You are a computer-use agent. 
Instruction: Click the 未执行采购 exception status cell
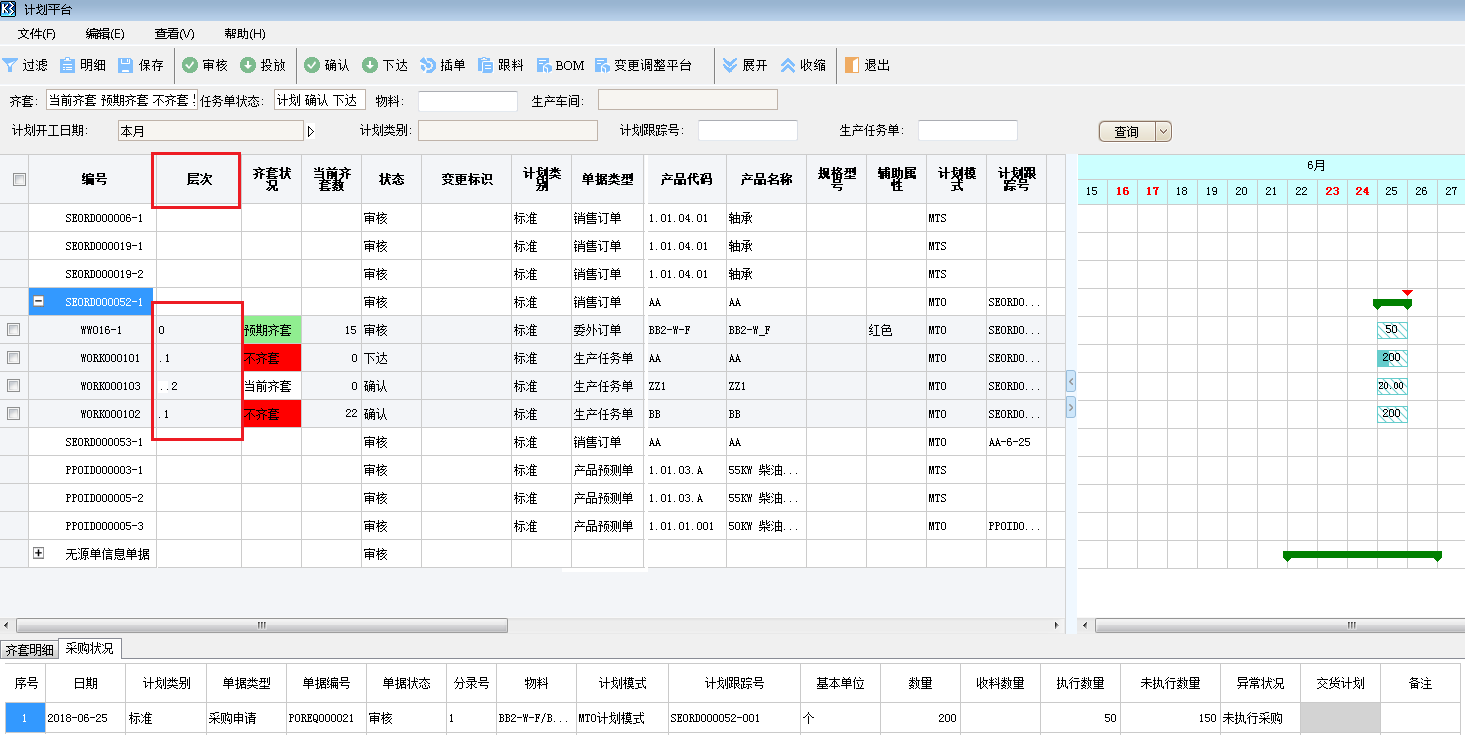tap(1260, 718)
